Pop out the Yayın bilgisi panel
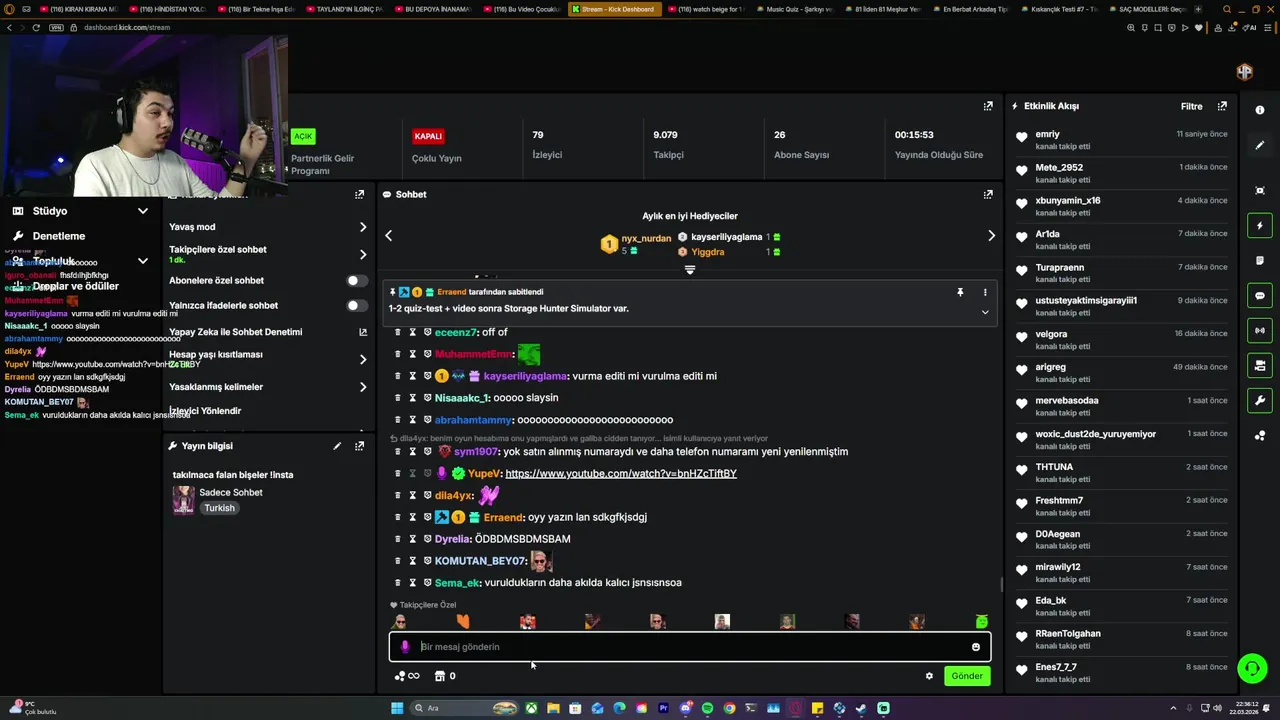The image size is (1280, 720). click(x=359, y=446)
